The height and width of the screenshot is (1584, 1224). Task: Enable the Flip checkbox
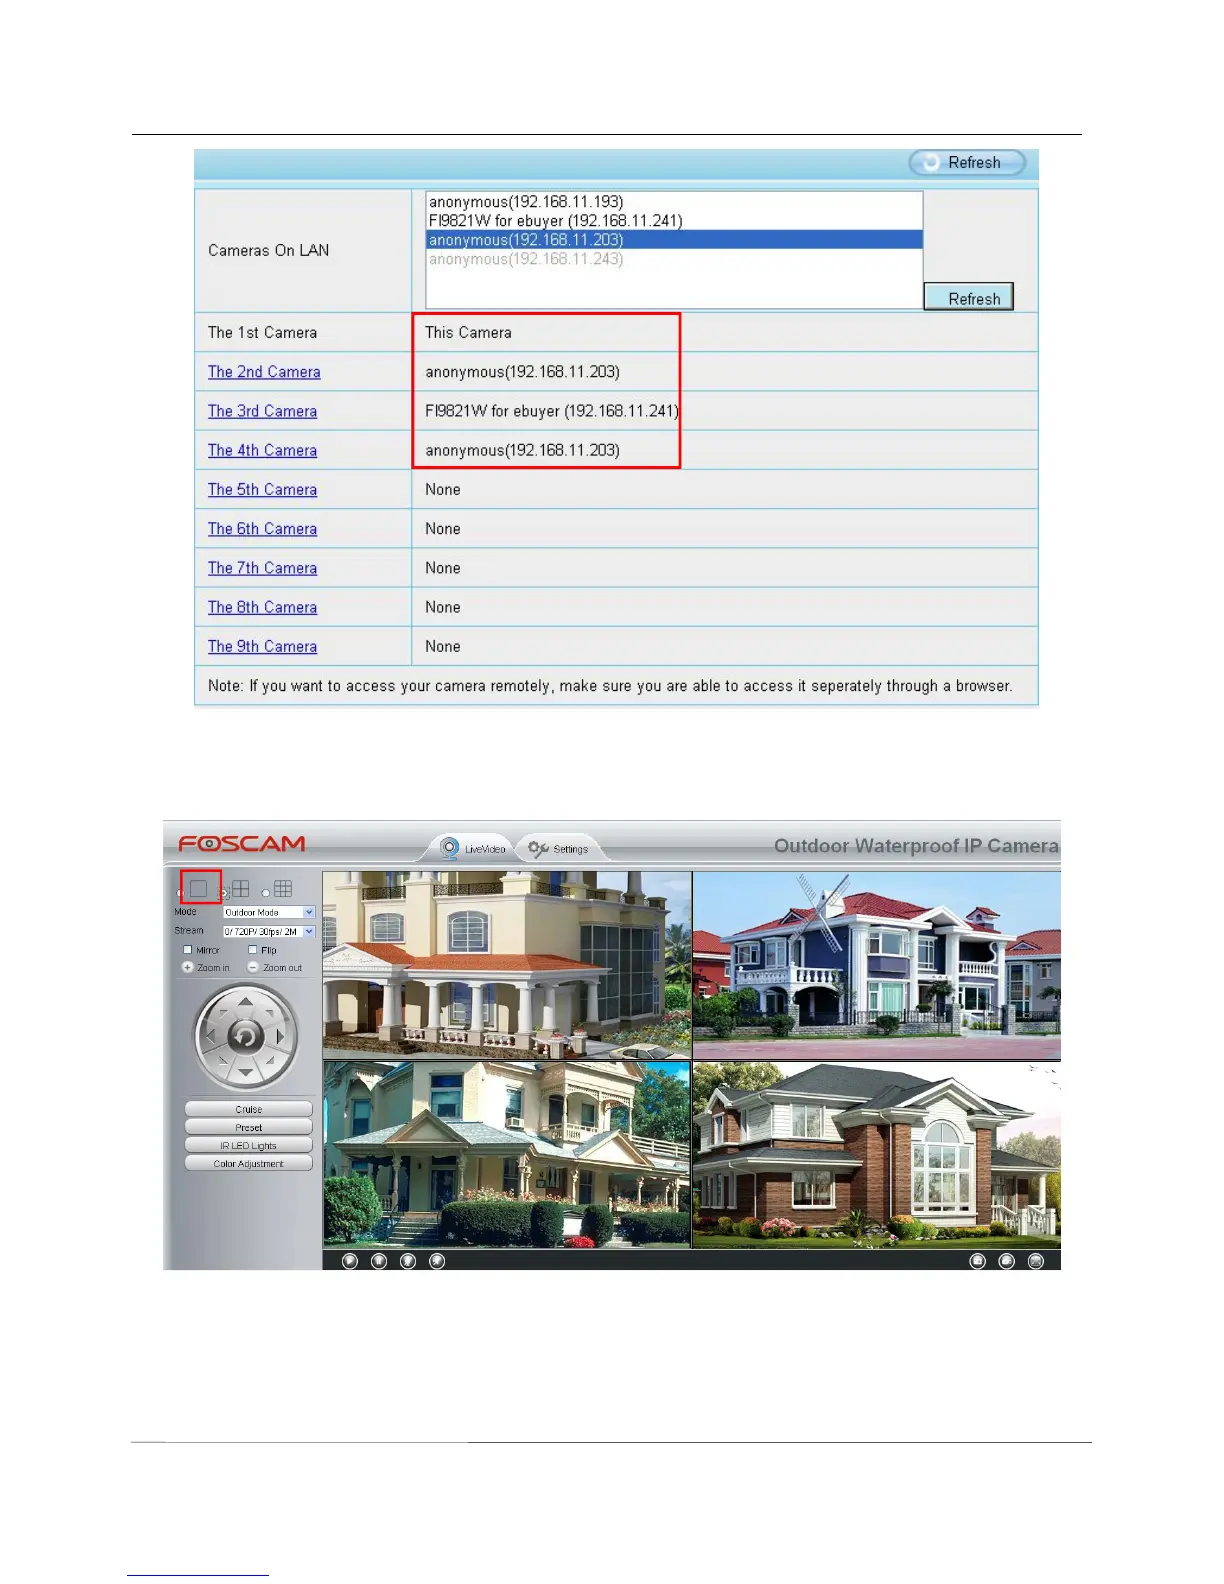(253, 950)
